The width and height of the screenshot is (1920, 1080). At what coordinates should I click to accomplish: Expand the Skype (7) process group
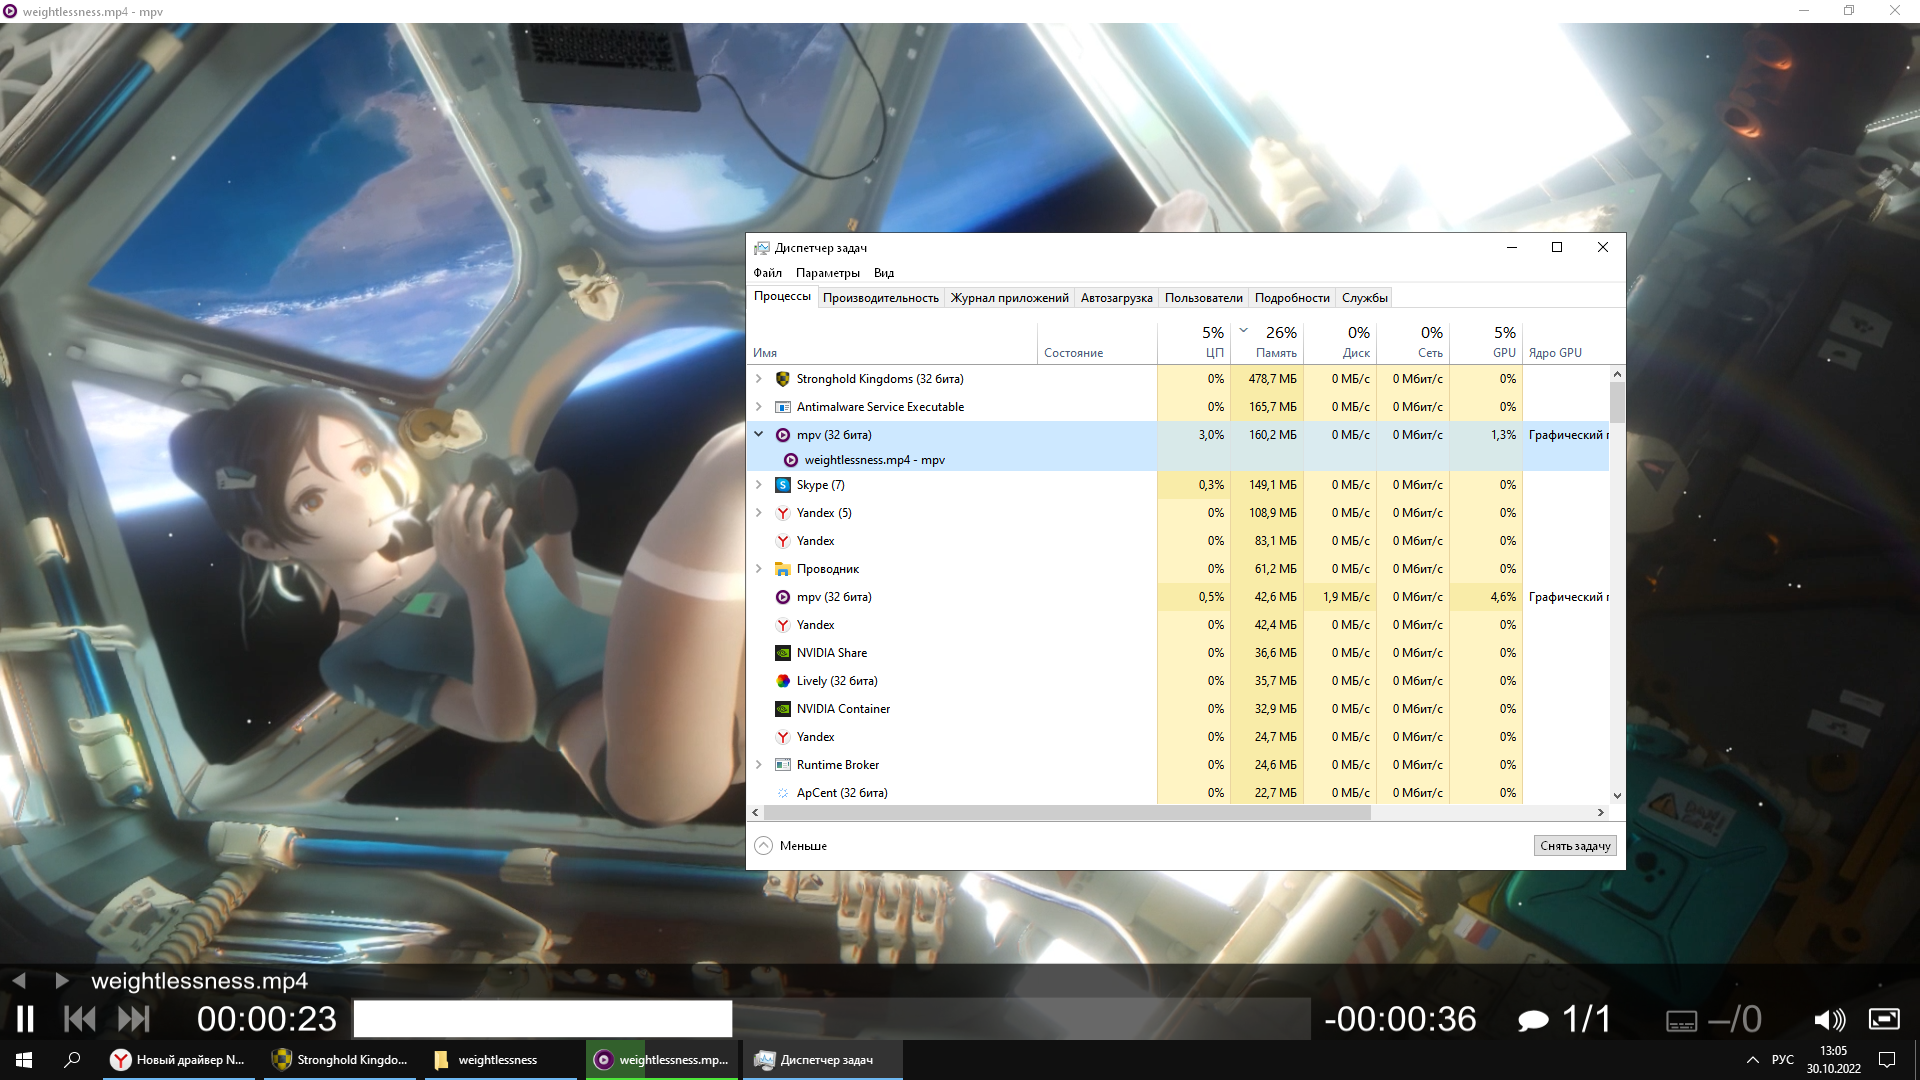pos(758,485)
